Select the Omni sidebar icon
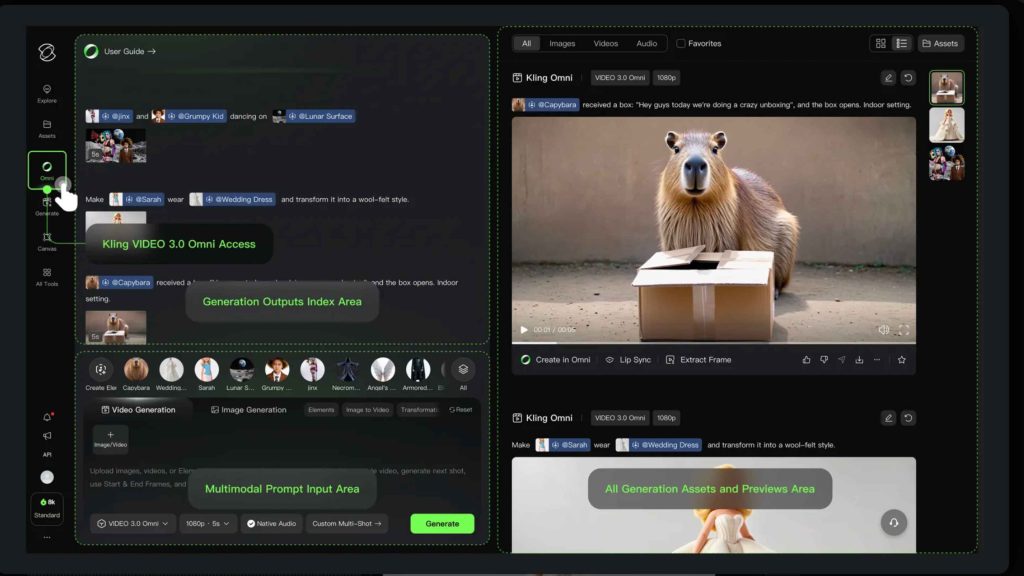Image resolution: width=1024 pixels, height=576 pixels. click(47, 170)
